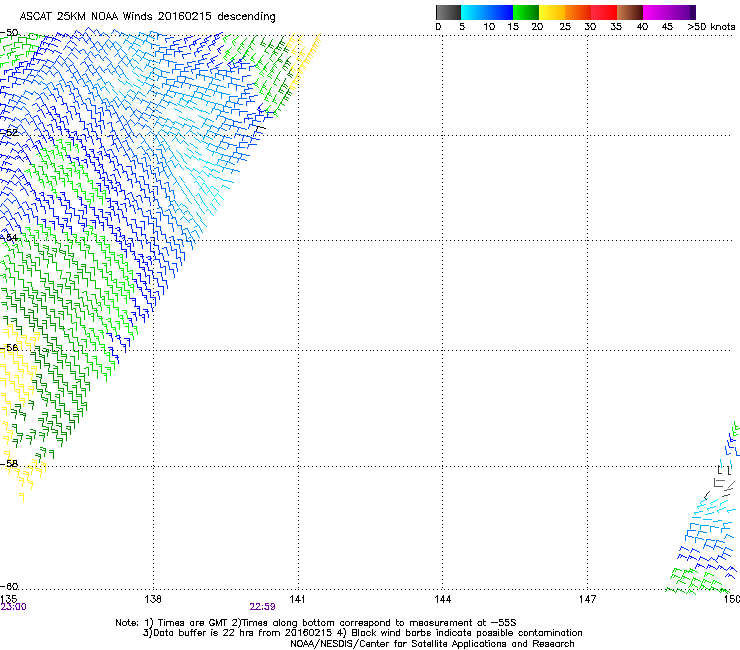Image resolution: width=740 pixels, height=650 pixels.
Task: Click the '>50 knots' legend label
Action: pyautogui.click(x=711, y=27)
